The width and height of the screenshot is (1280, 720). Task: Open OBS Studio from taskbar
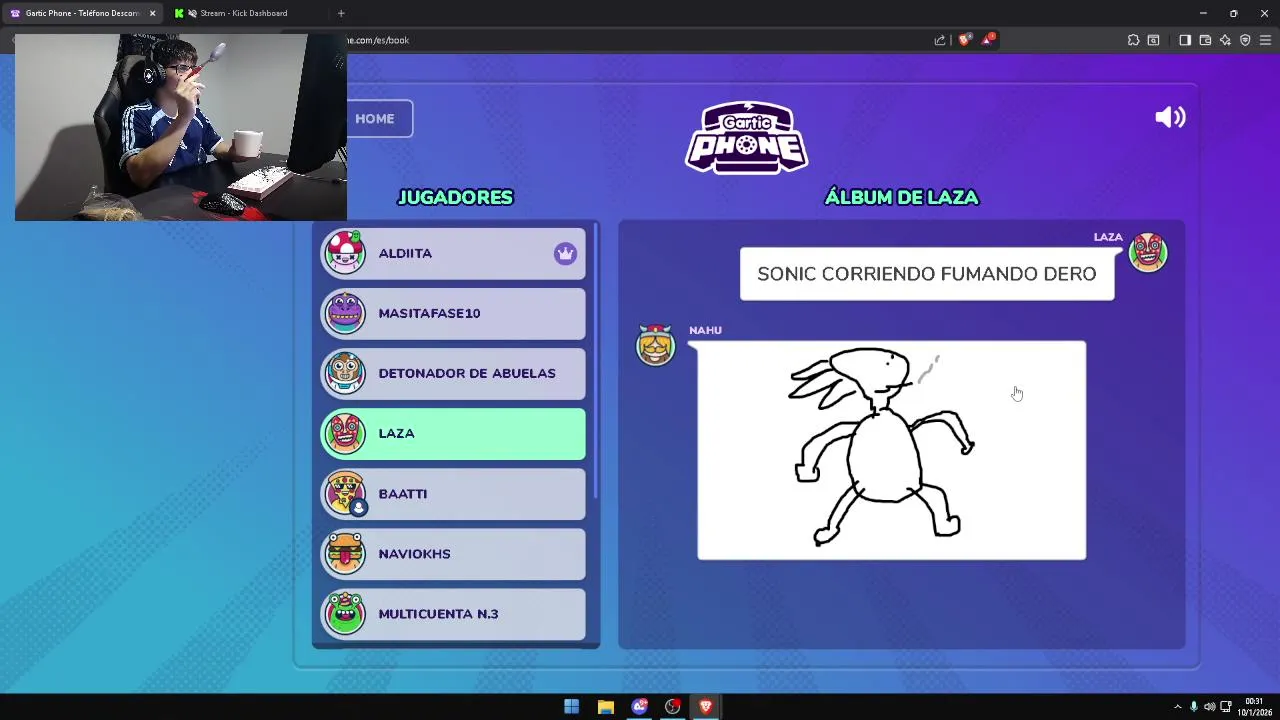tap(672, 707)
